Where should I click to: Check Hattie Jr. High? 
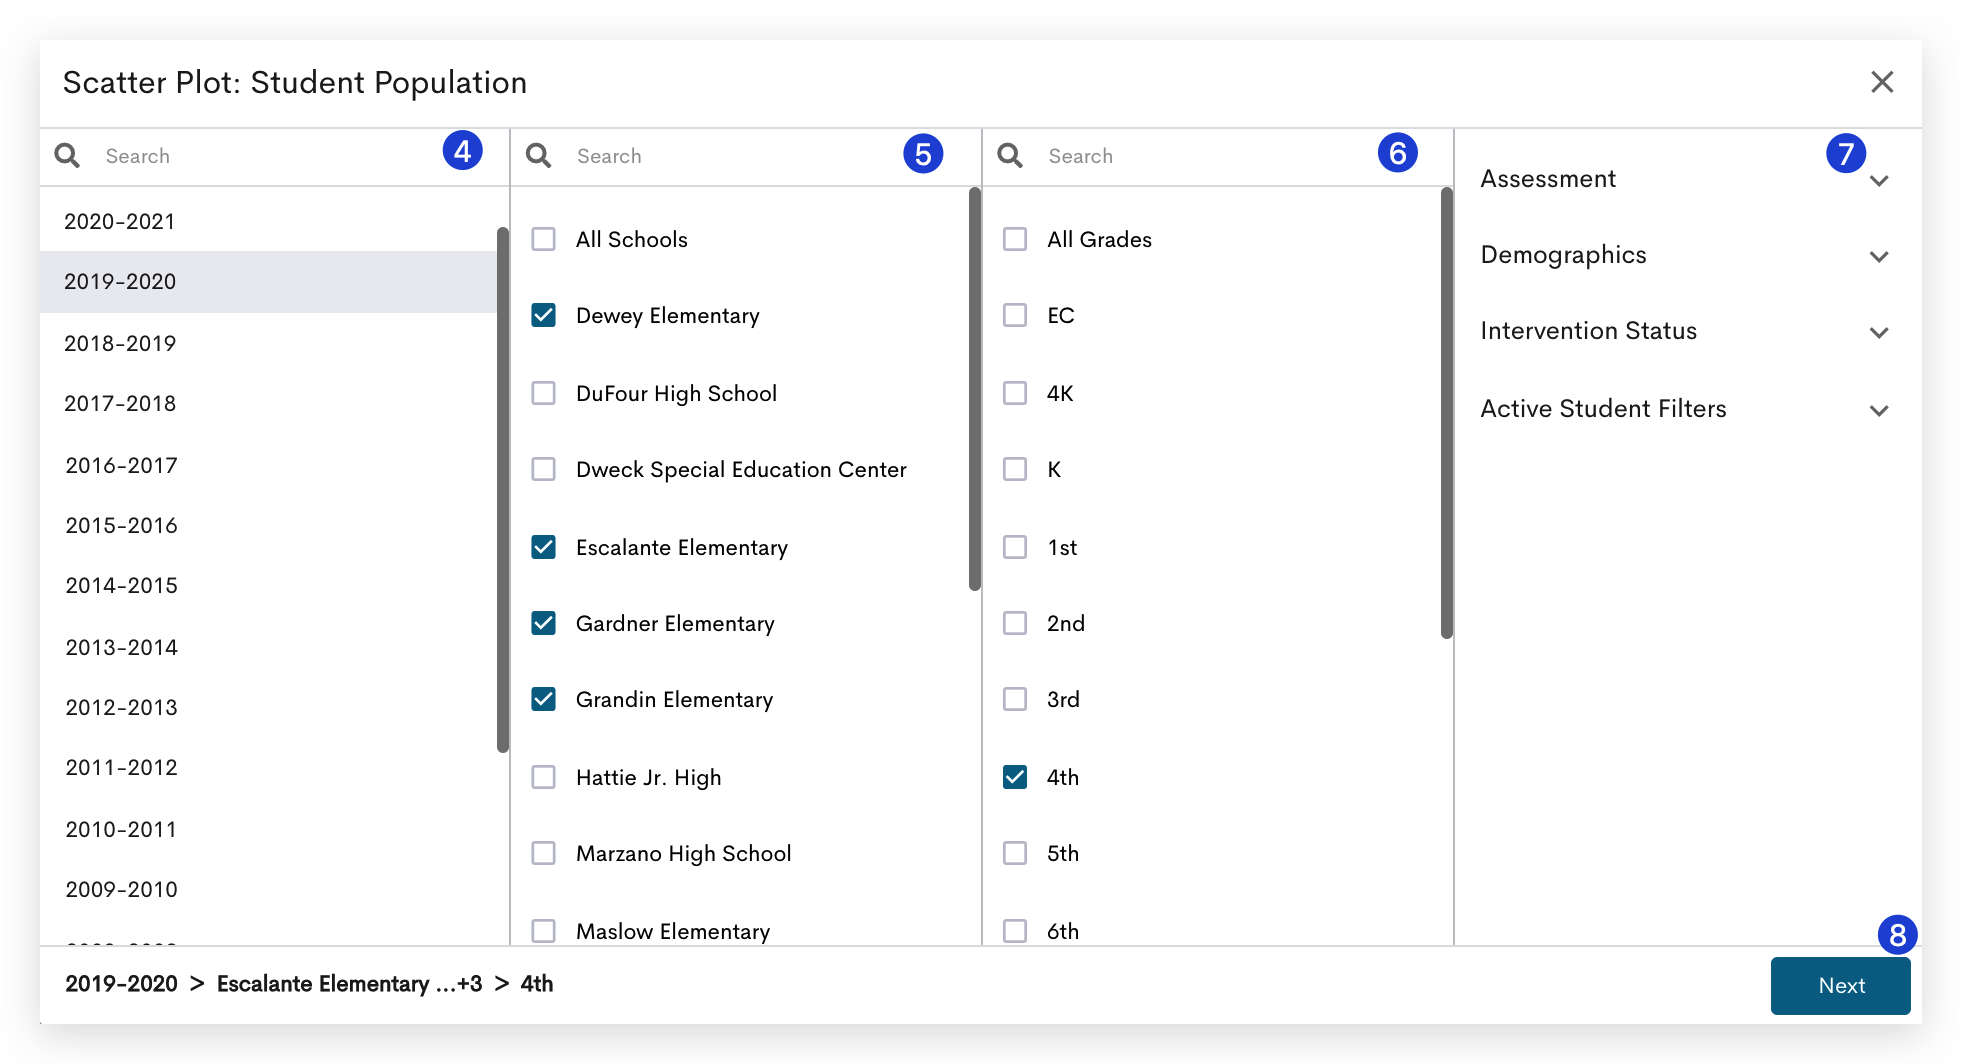point(544,777)
